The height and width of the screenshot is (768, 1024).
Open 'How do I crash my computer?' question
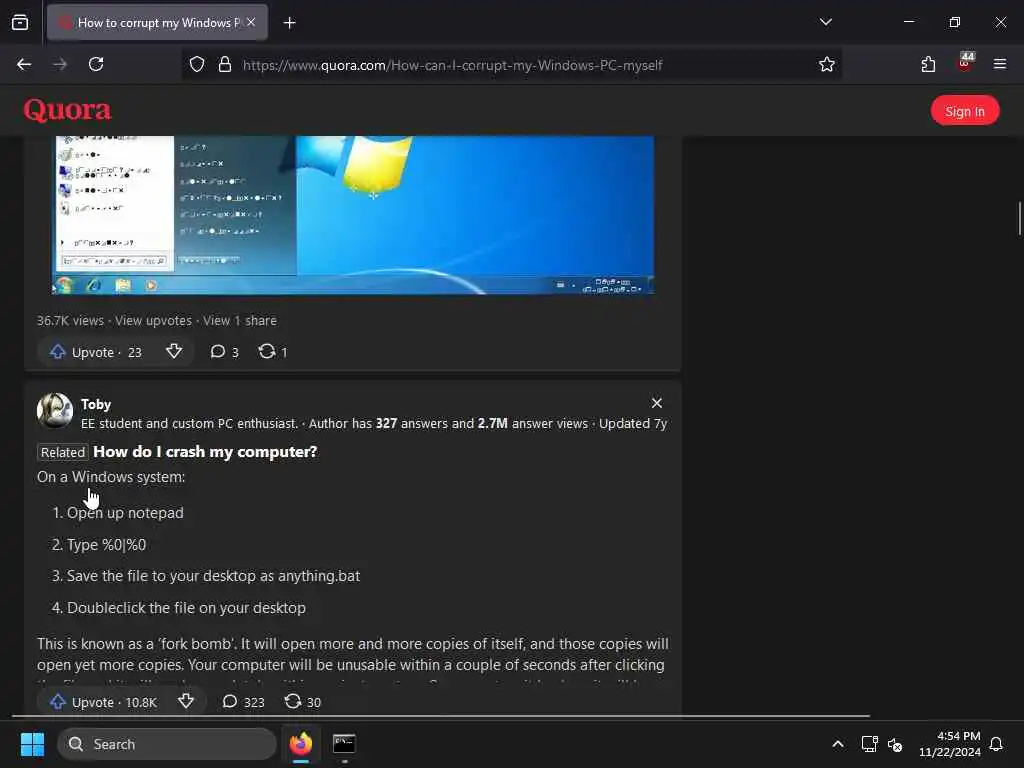tap(205, 452)
